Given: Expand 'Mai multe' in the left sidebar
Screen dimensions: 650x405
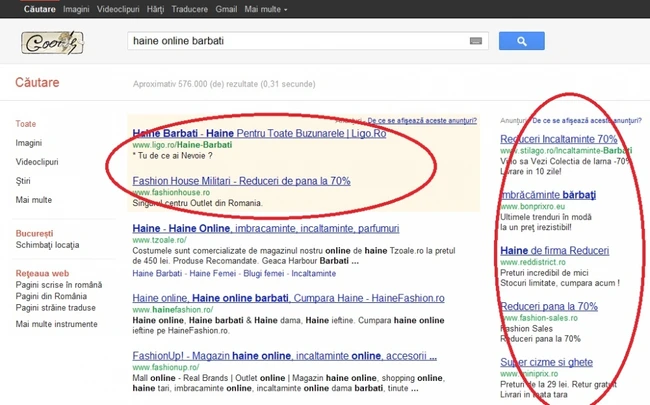Looking at the screenshot, I should pyautogui.click(x=35, y=200).
